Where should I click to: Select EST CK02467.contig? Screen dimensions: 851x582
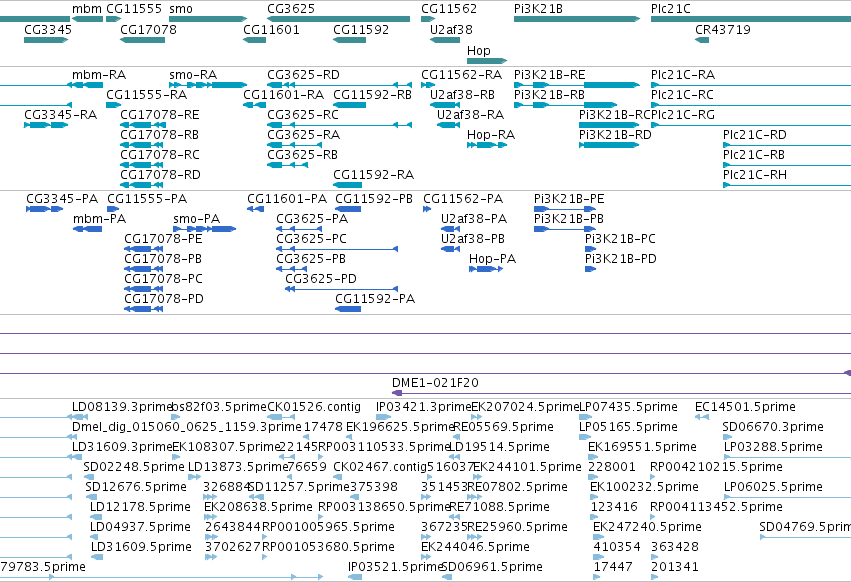click(379, 467)
